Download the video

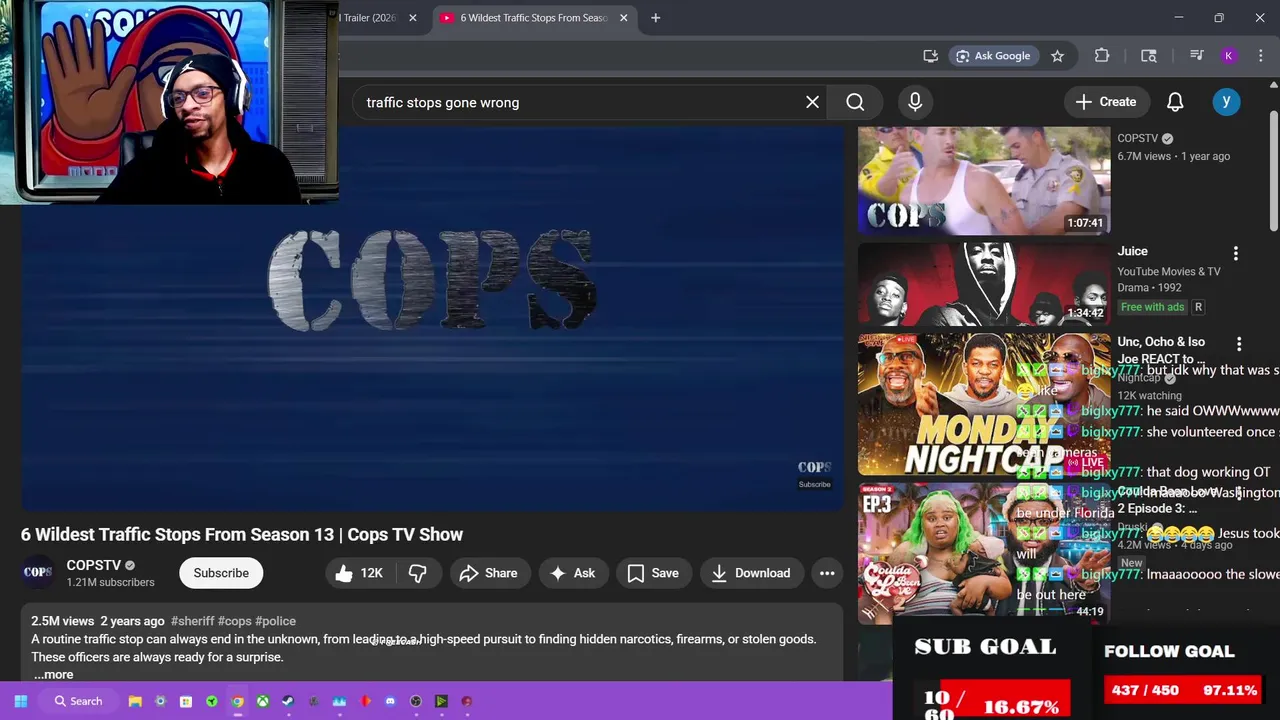pos(751,573)
